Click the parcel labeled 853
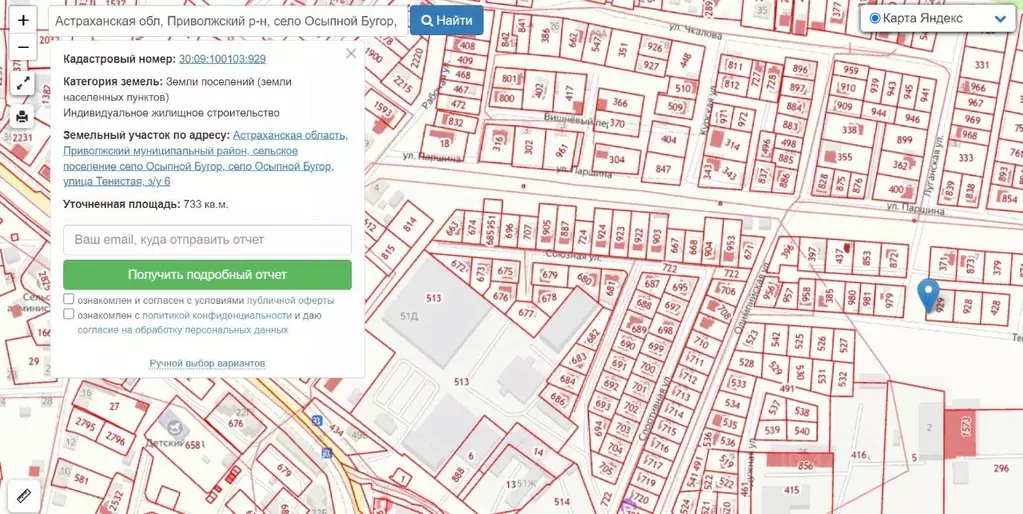This screenshot has height=514, width=1023. (x=866, y=259)
